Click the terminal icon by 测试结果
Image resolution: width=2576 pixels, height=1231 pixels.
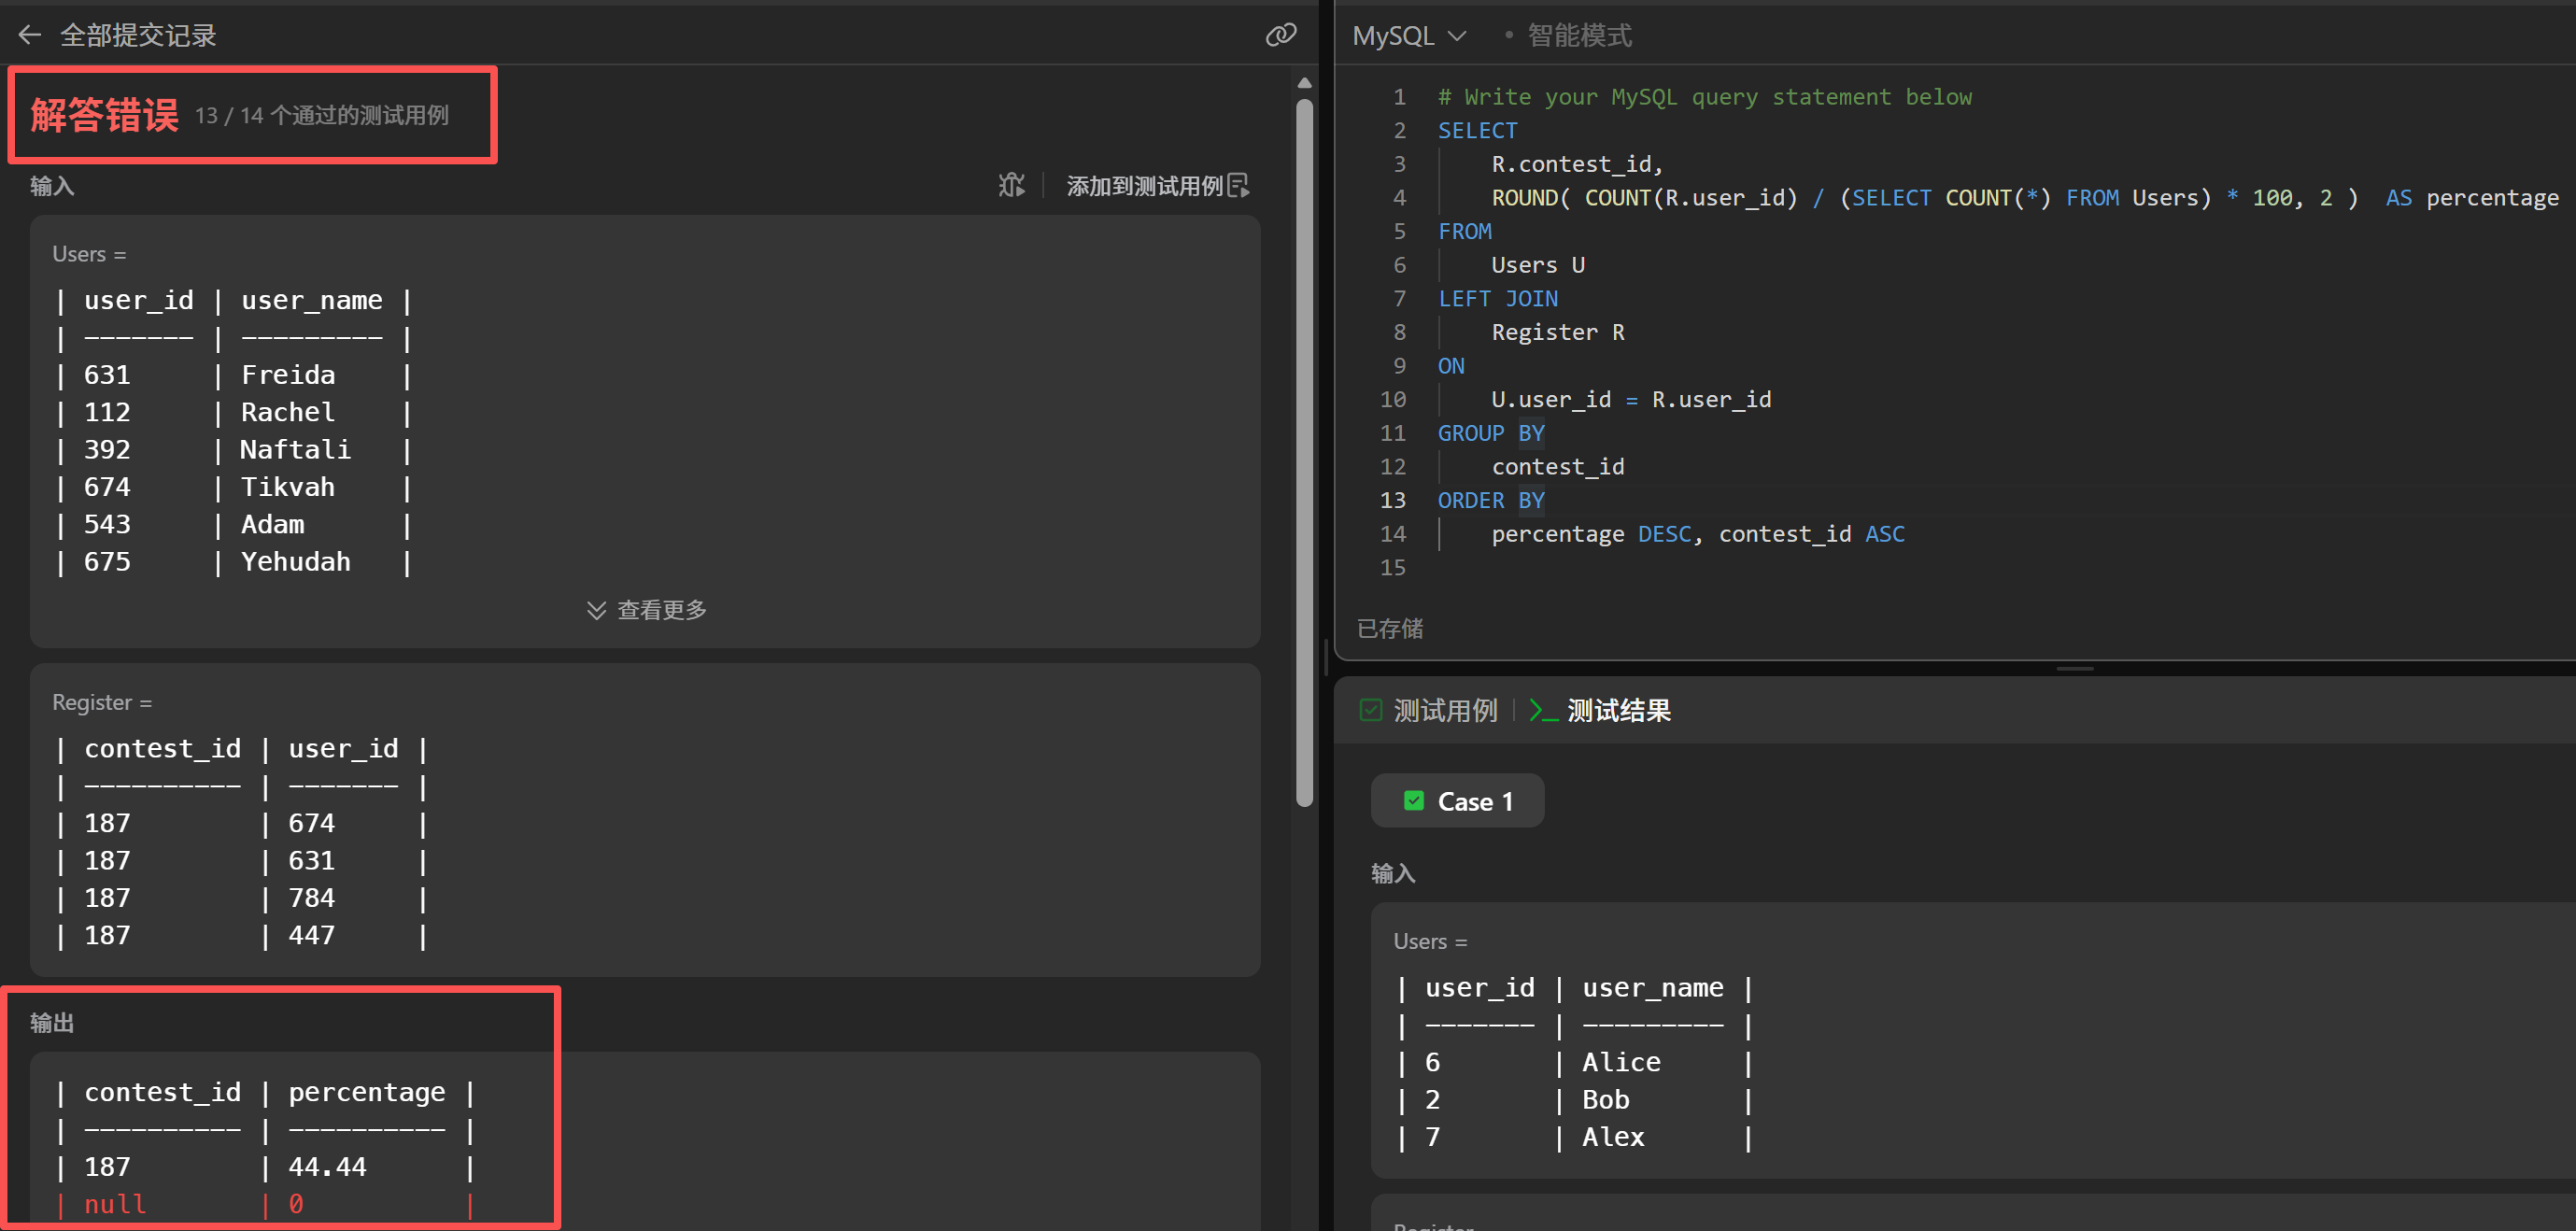1543,711
